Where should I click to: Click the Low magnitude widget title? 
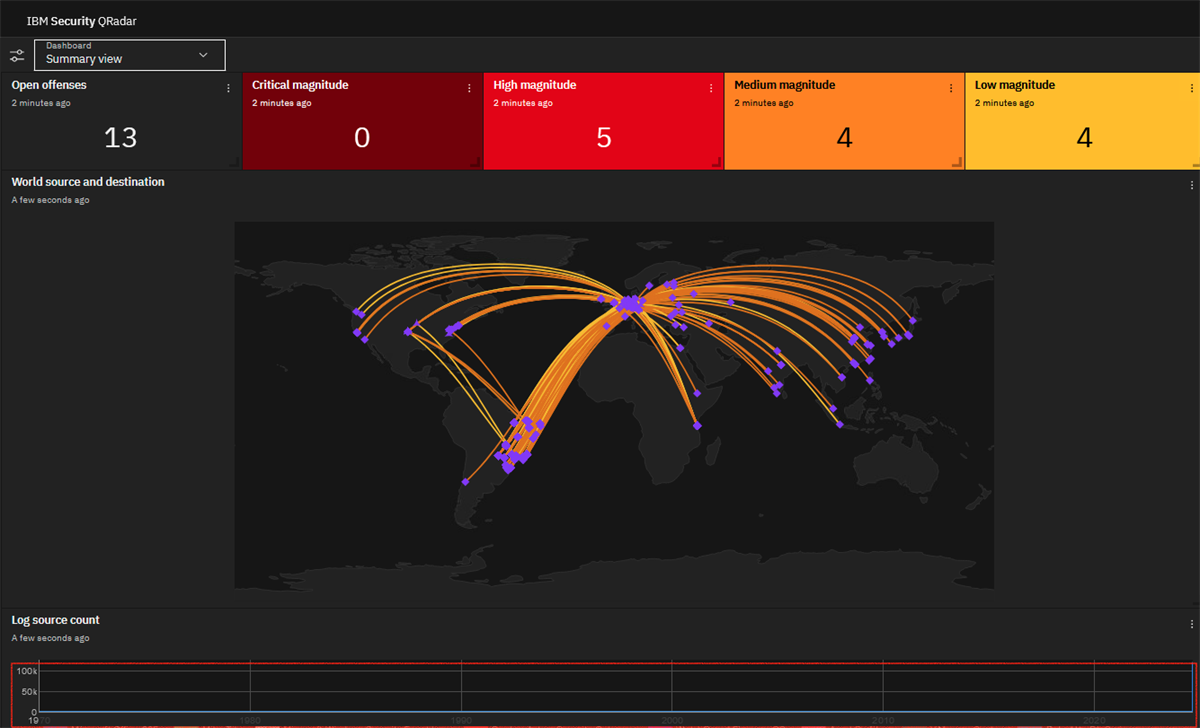pyautogui.click(x=1014, y=85)
